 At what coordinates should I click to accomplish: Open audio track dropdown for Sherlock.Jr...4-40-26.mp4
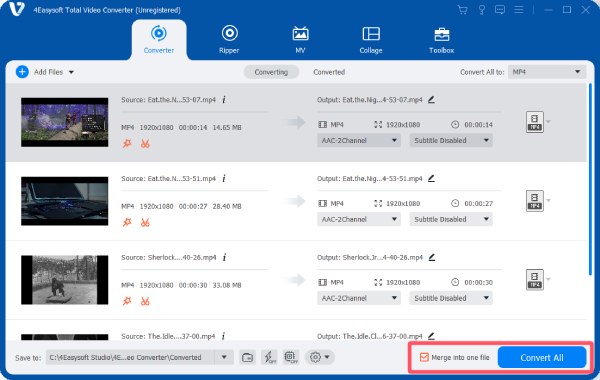[x=359, y=298]
